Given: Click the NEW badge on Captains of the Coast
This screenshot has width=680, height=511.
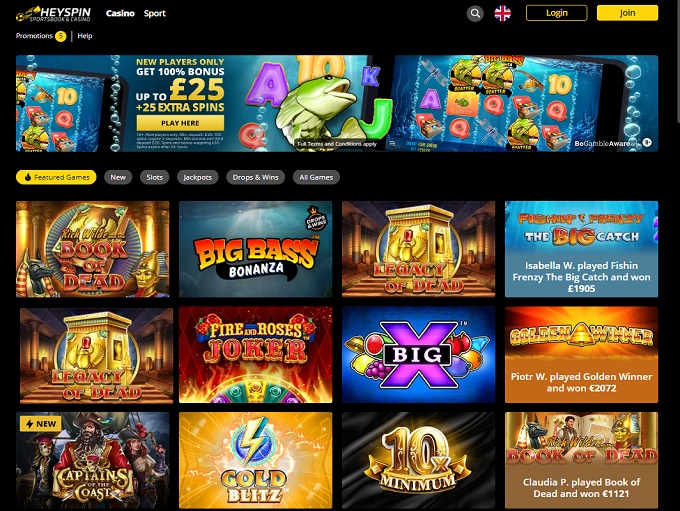Looking at the screenshot, I should (x=40, y=424).
